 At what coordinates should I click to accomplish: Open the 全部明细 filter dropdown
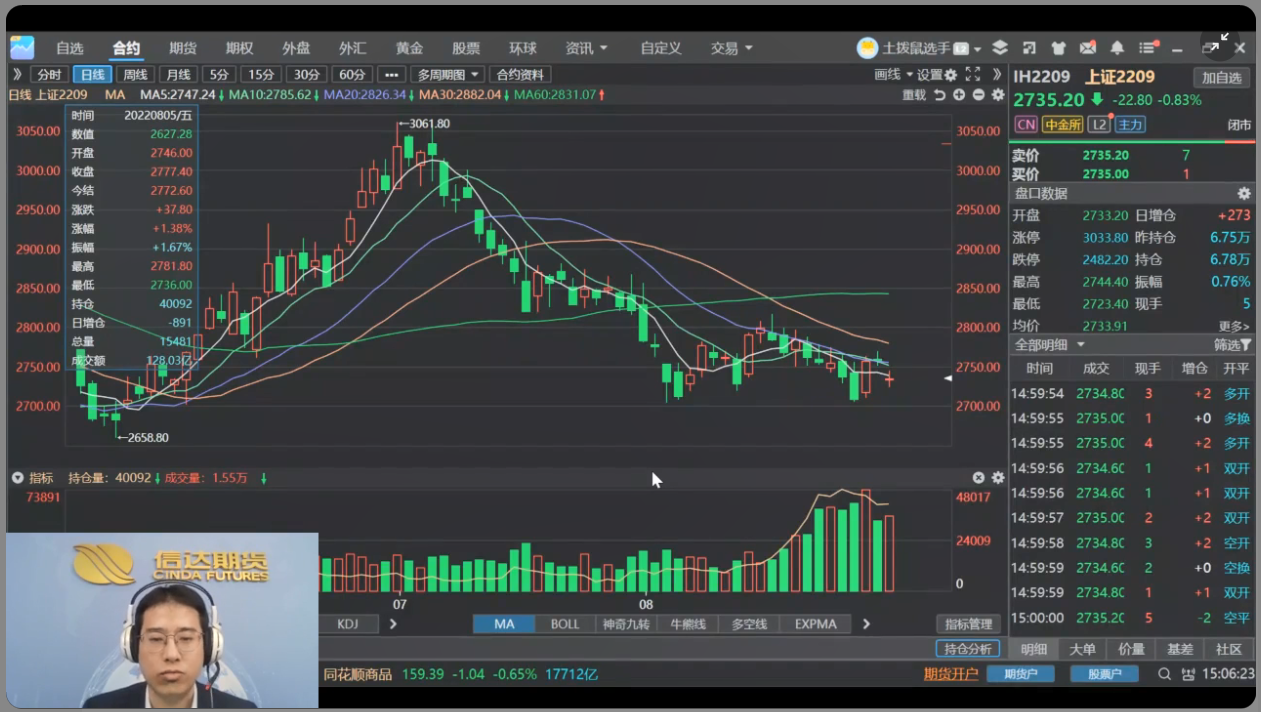pos(1050,345)
